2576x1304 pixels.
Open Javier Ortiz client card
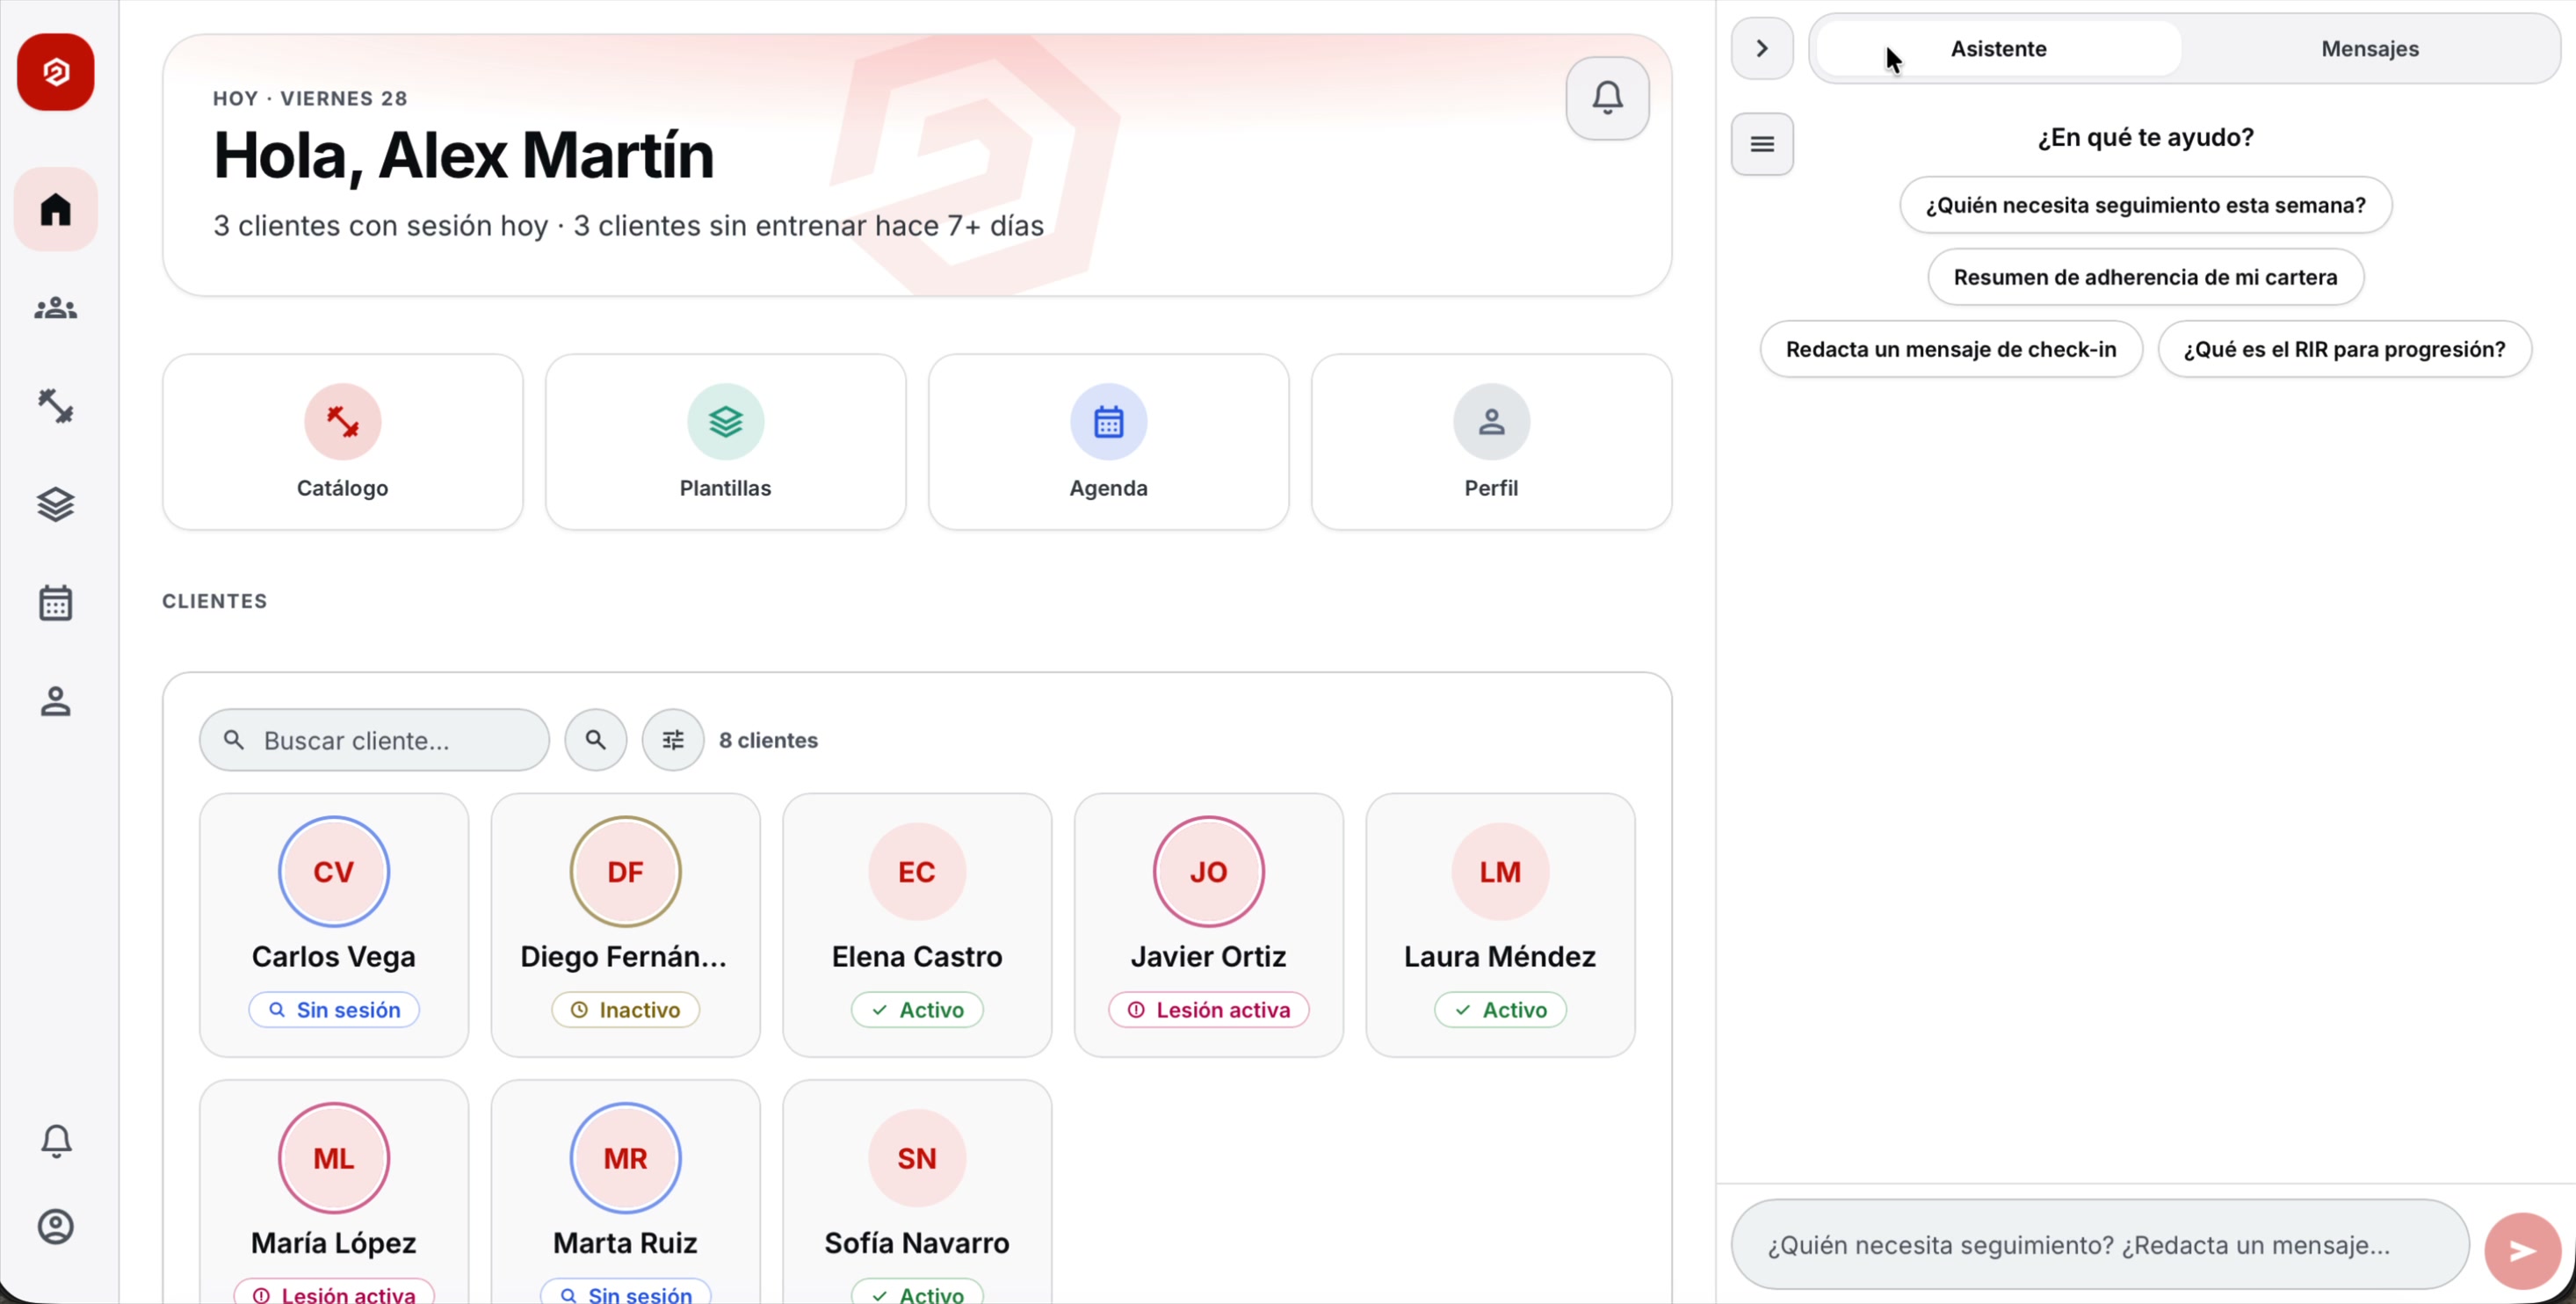point(1208,925)
